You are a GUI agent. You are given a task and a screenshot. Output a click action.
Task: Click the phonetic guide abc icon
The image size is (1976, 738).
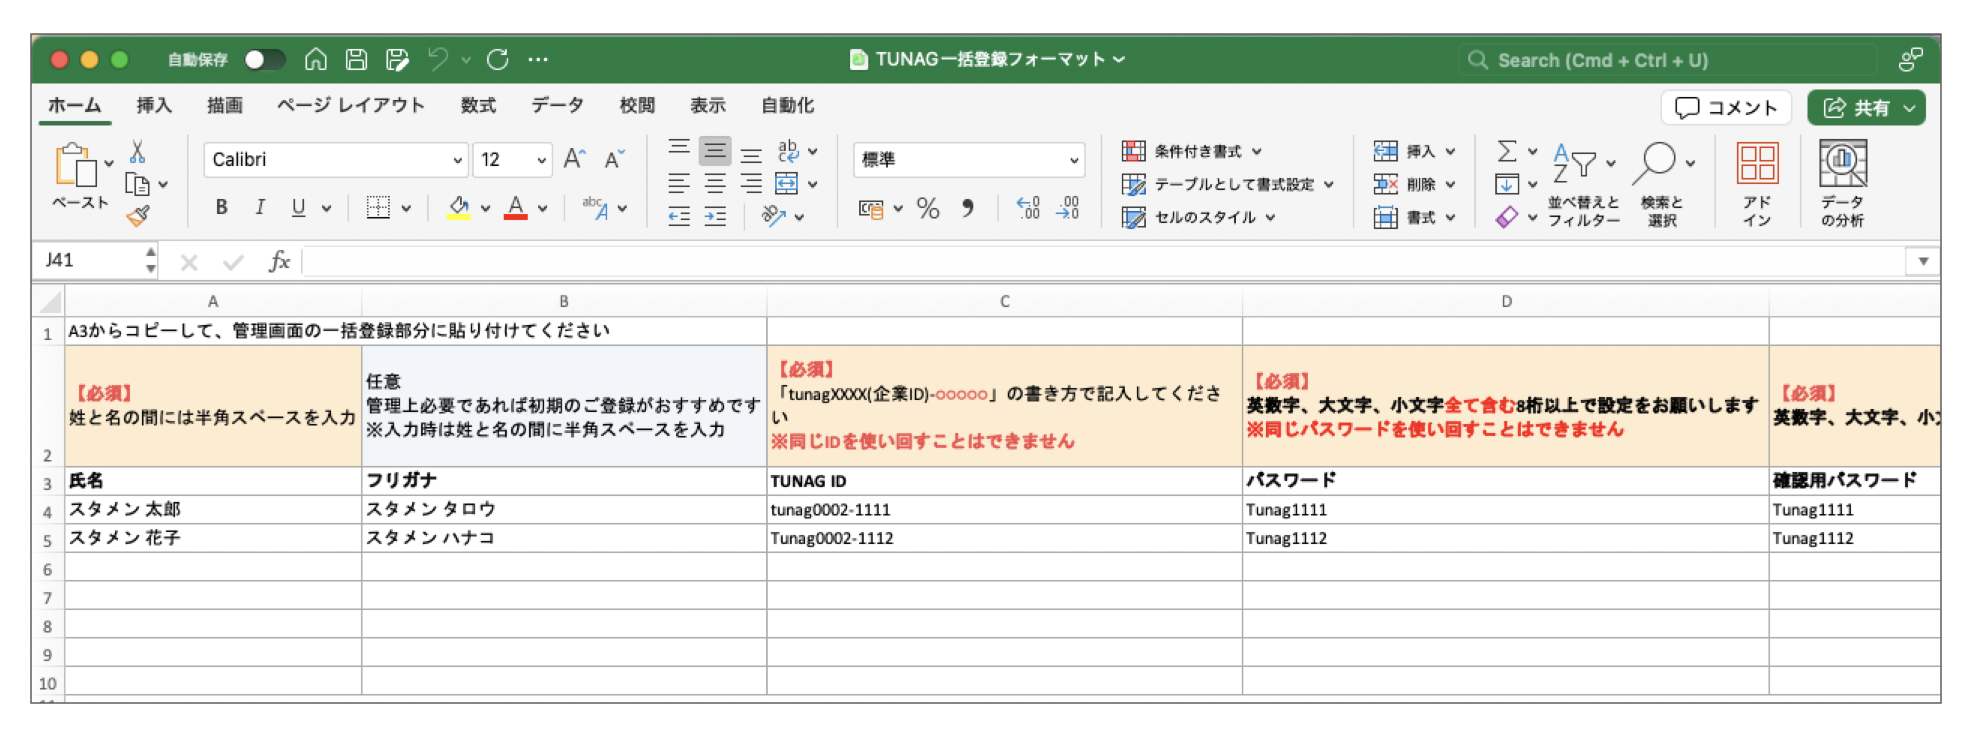pos(596,207)
